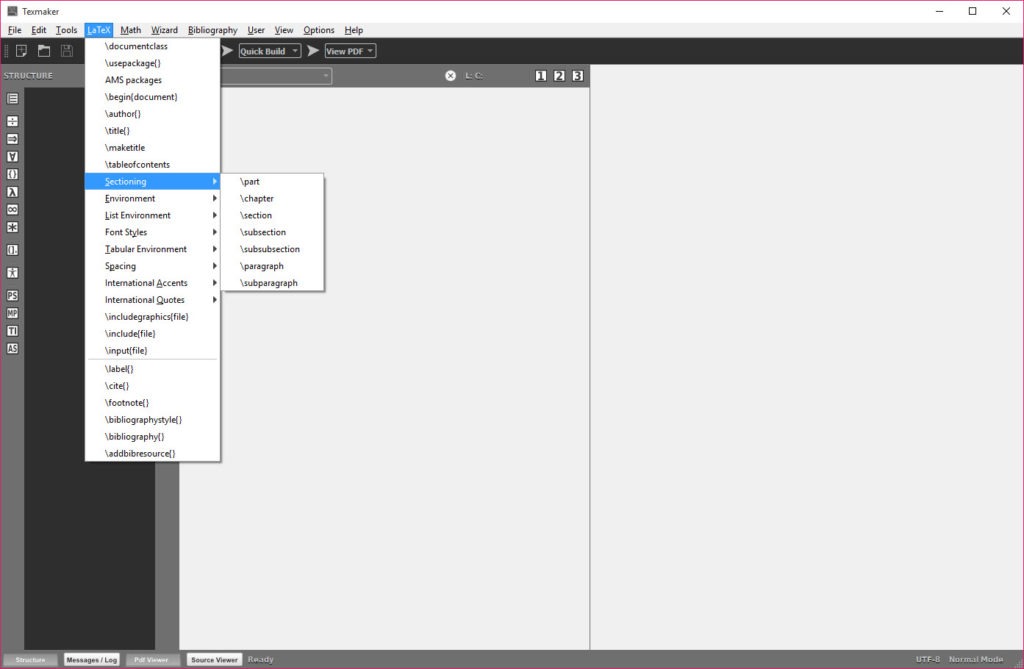The width and height of the screenshot is (1024, 669).
Task: Expand the Environment submenu
Action: tap(153, 199)
